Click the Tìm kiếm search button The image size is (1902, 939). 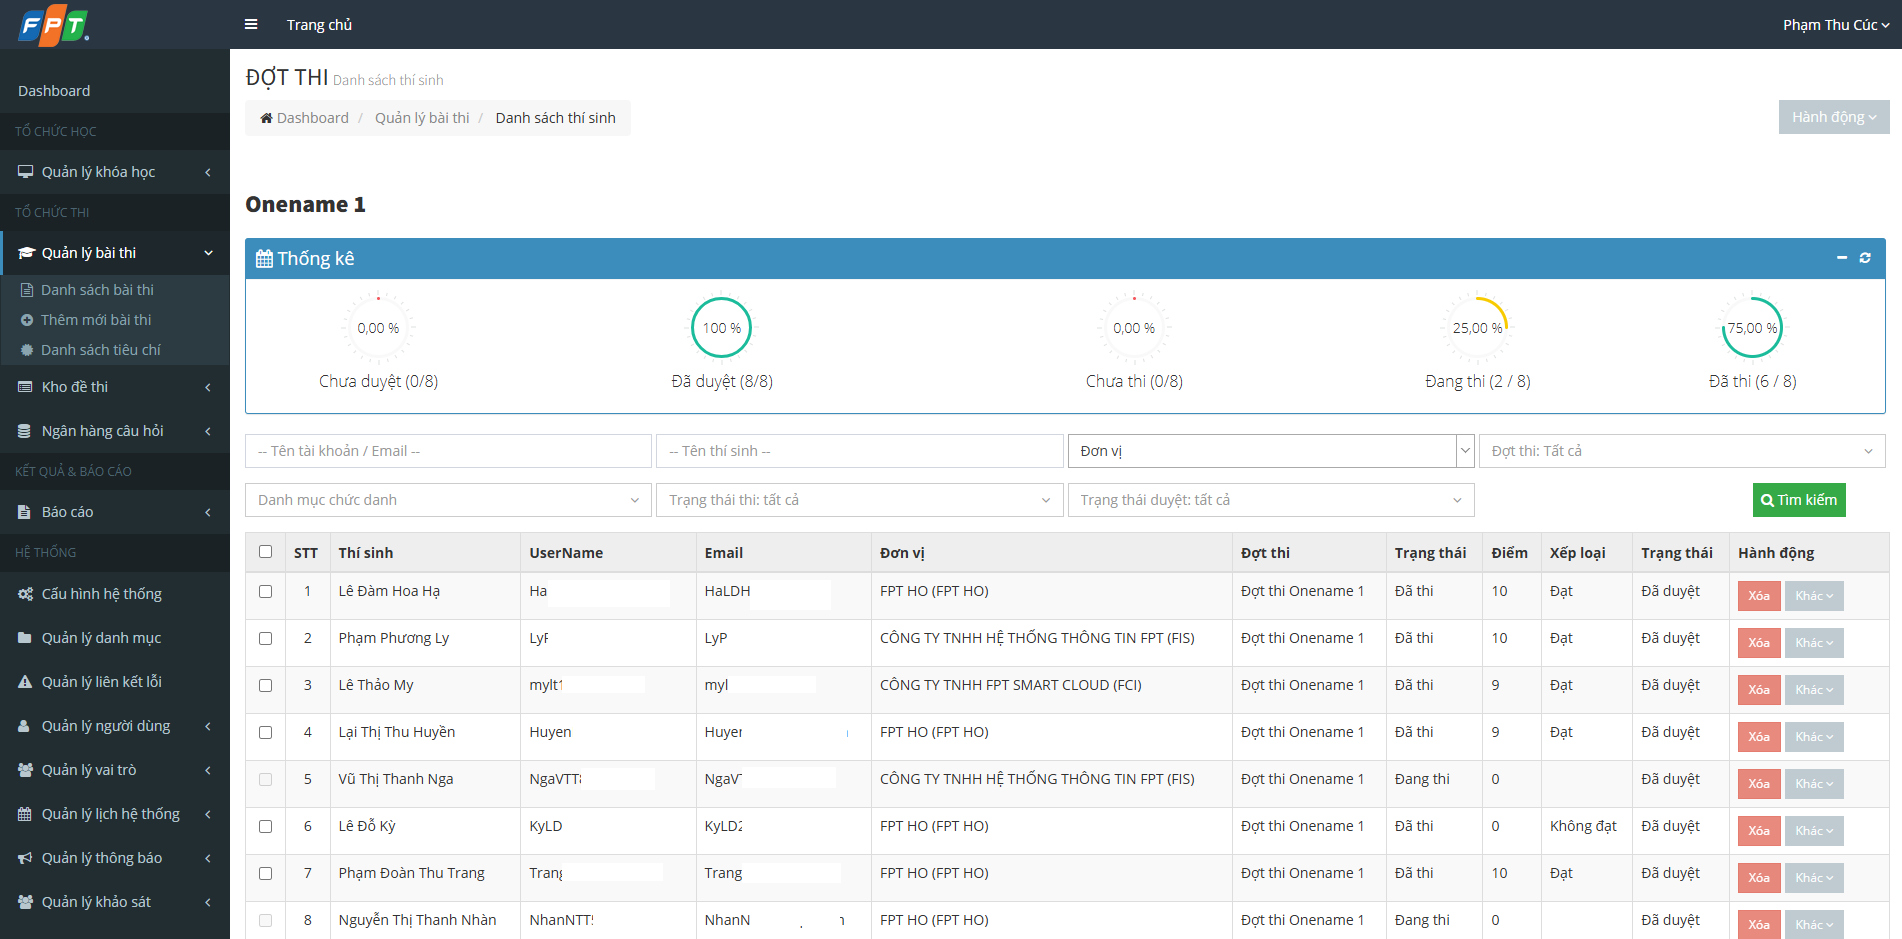[x=1799, y=500]
